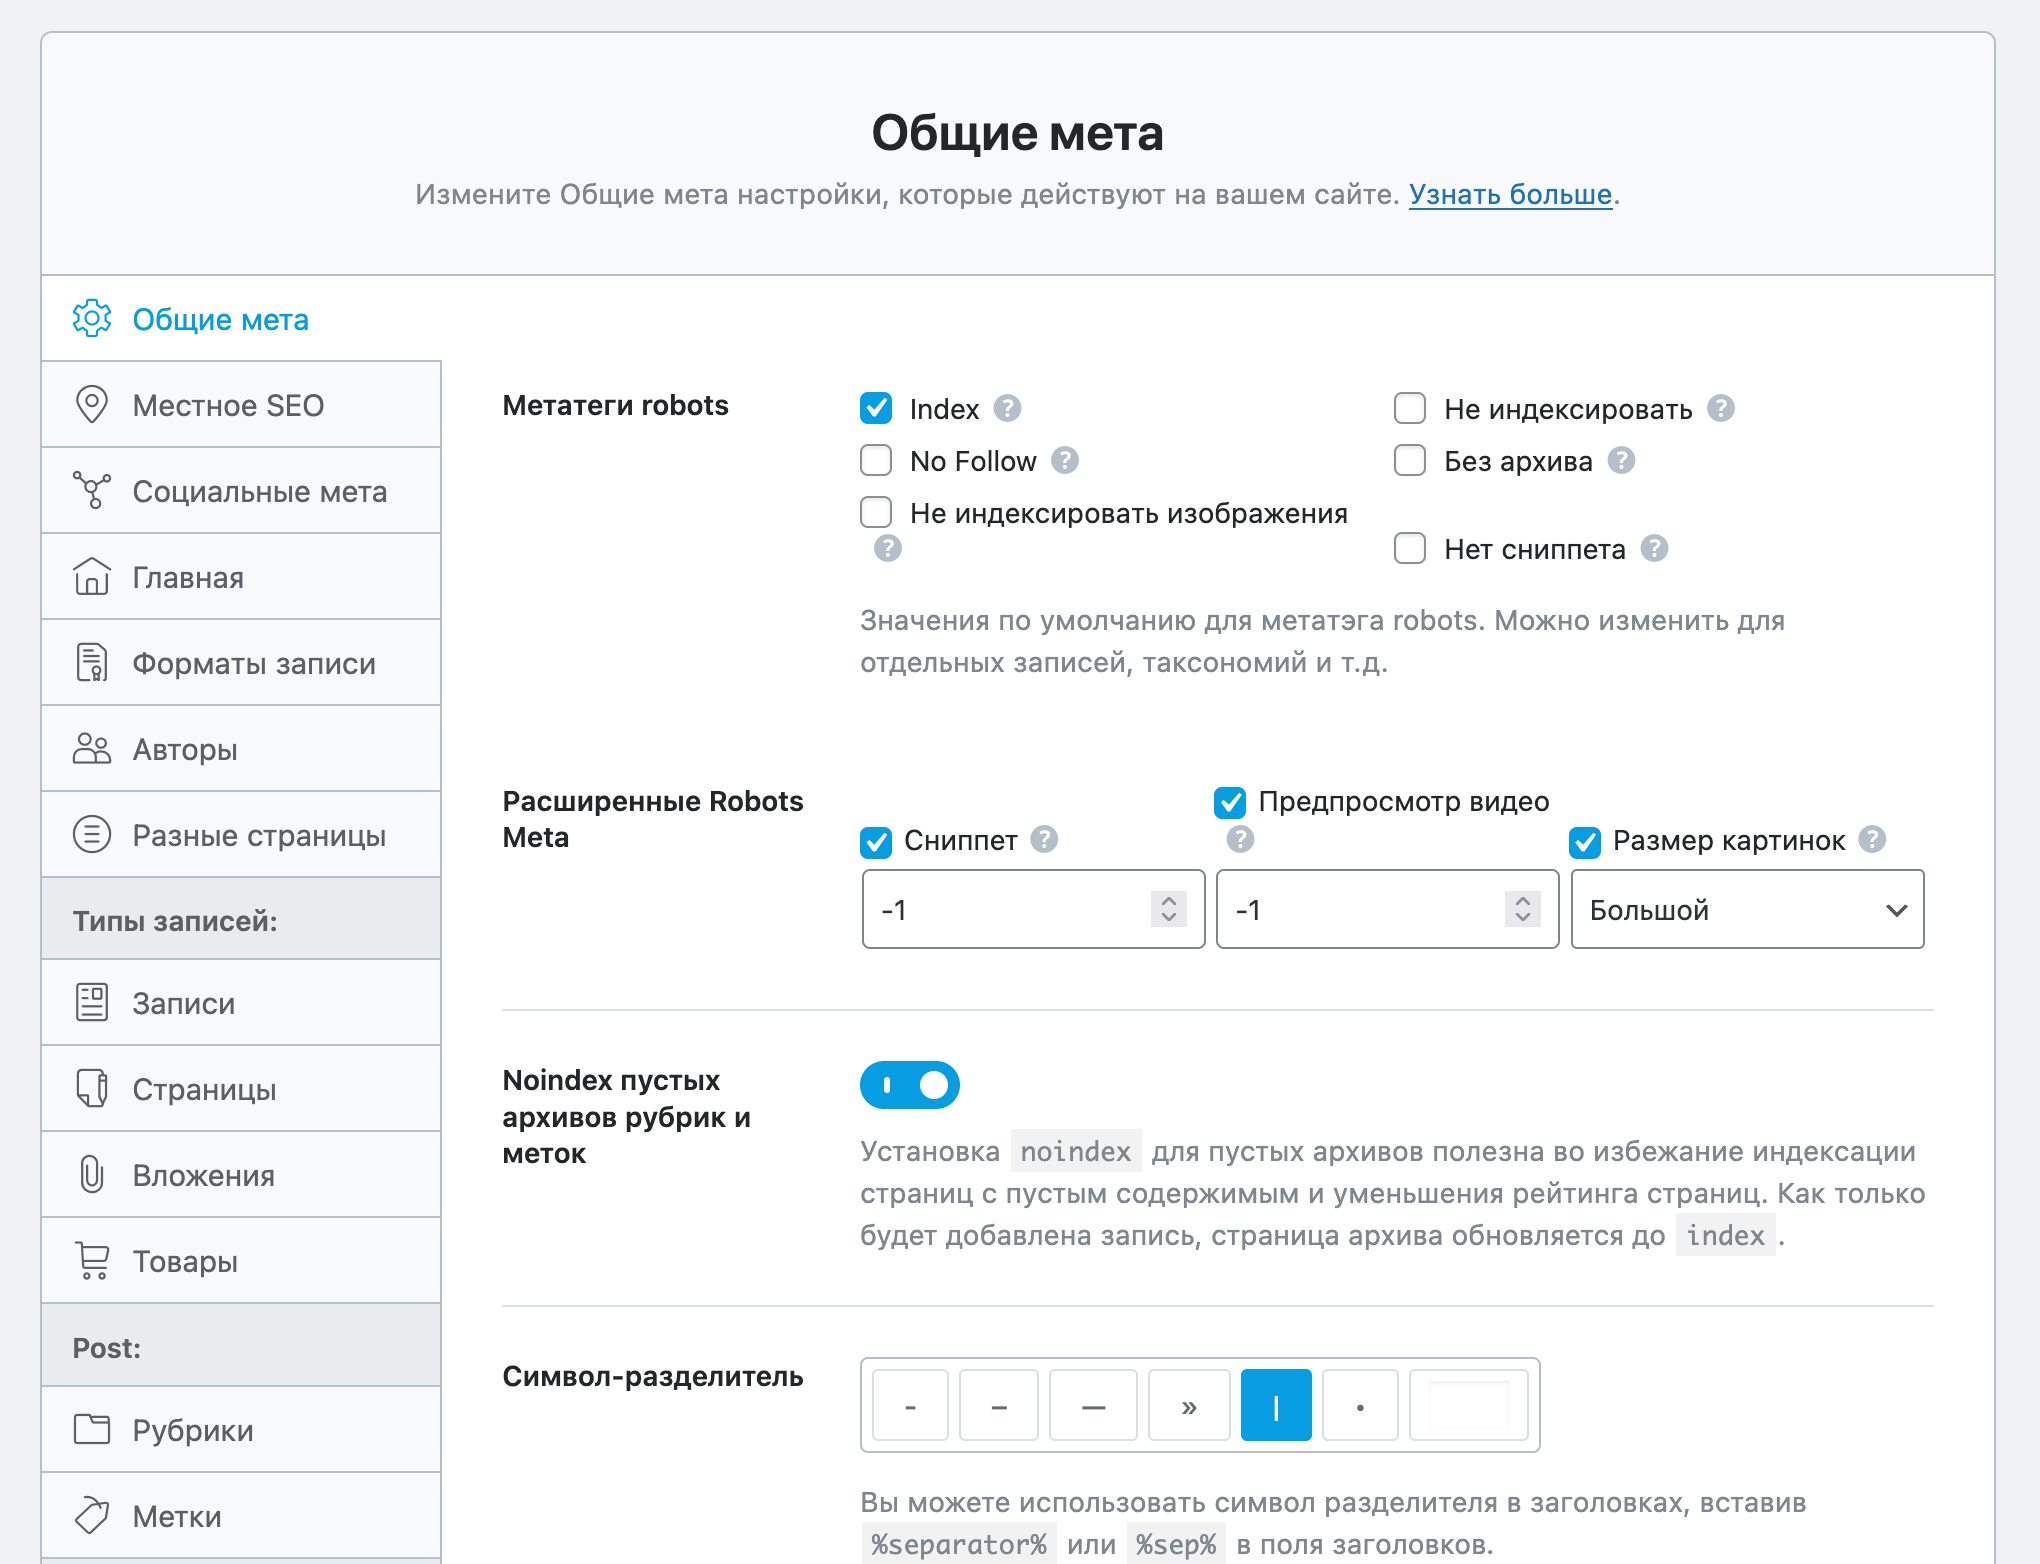Check Не индексировать изображения checkbox

point(876,512)
